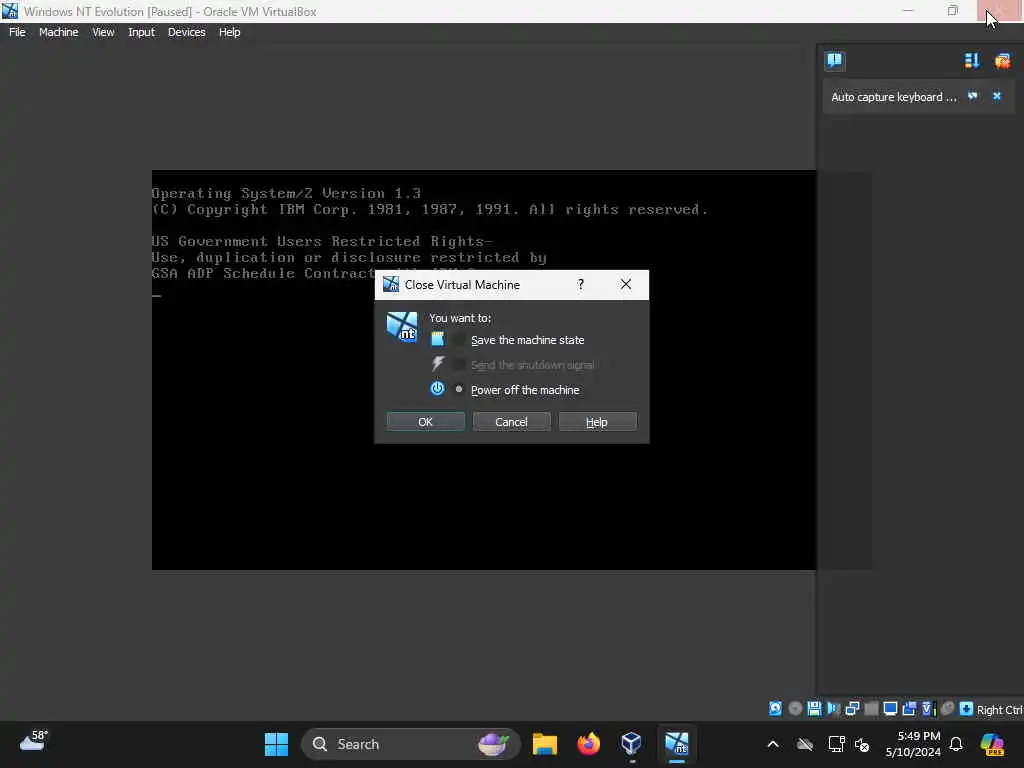Close the Close Virtual Machine dialog with X
1024x768 pixels.
click(x=626, y=284)
